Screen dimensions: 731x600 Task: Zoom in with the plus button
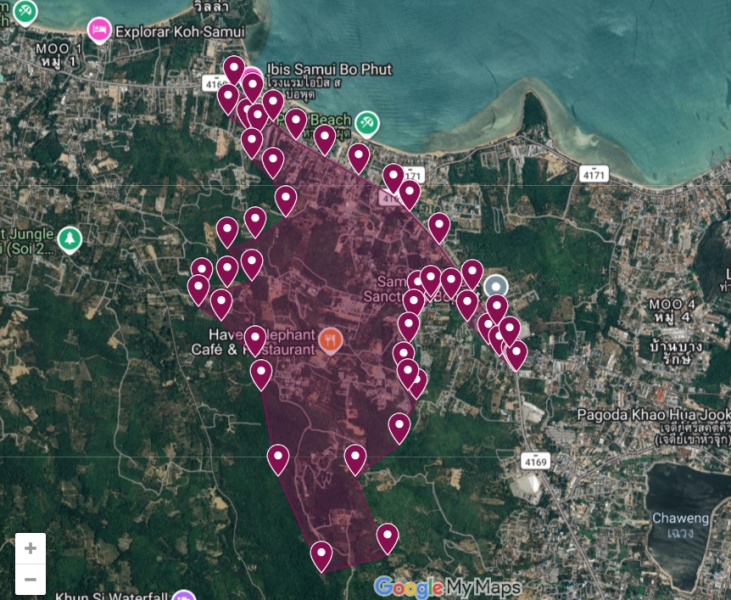[30, 548]
